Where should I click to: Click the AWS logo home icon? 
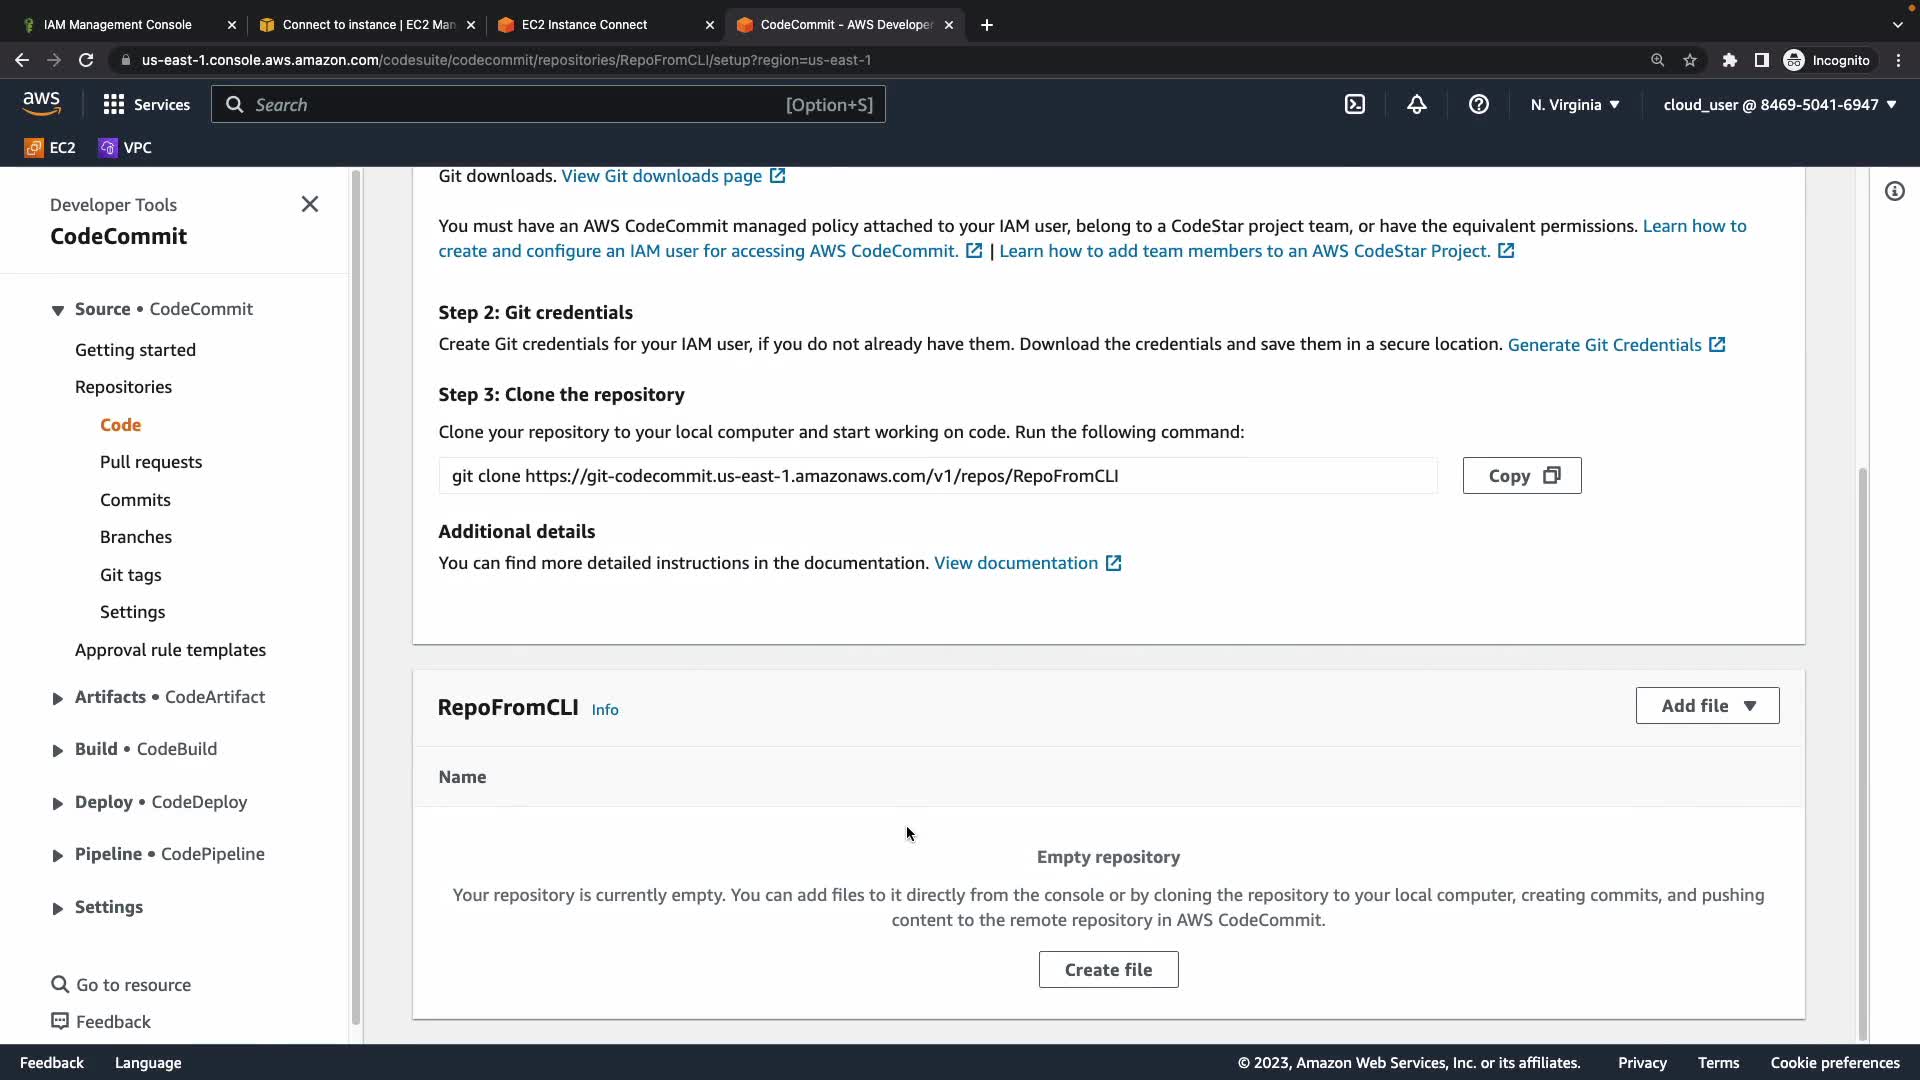point(41,103)
